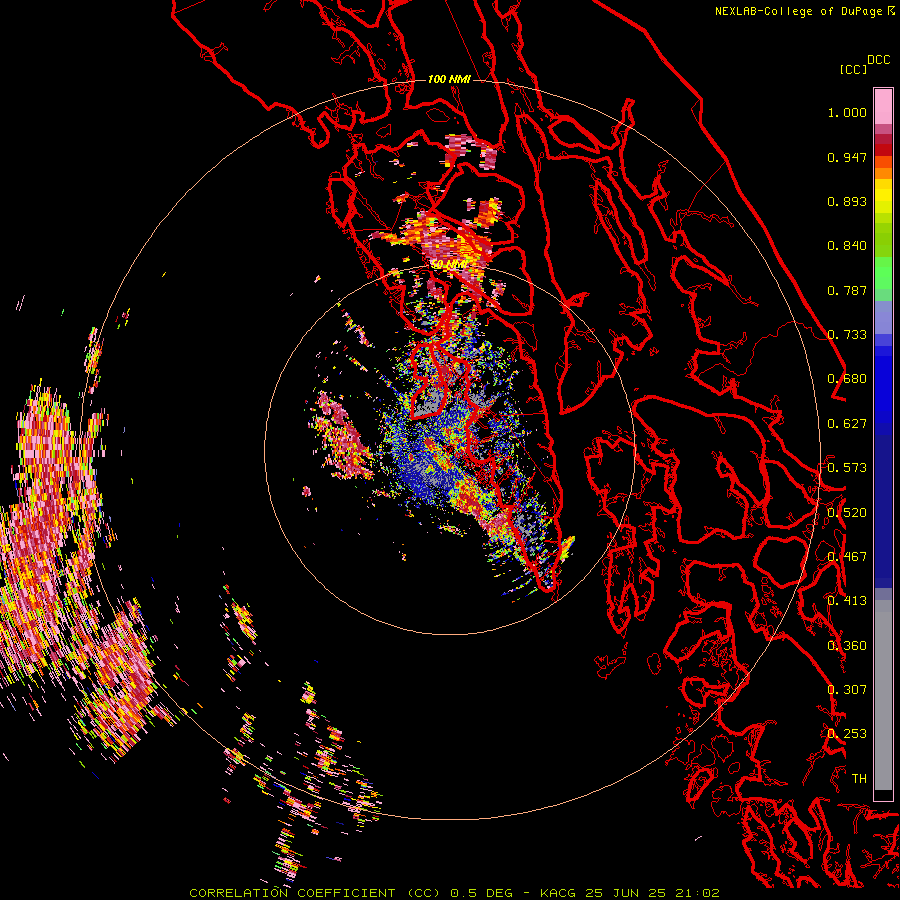Click the pink top segment of the color bar

883,107
